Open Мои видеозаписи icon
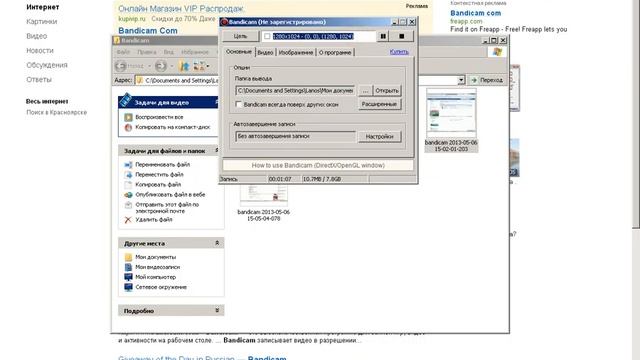 click(x=128, y=267)
